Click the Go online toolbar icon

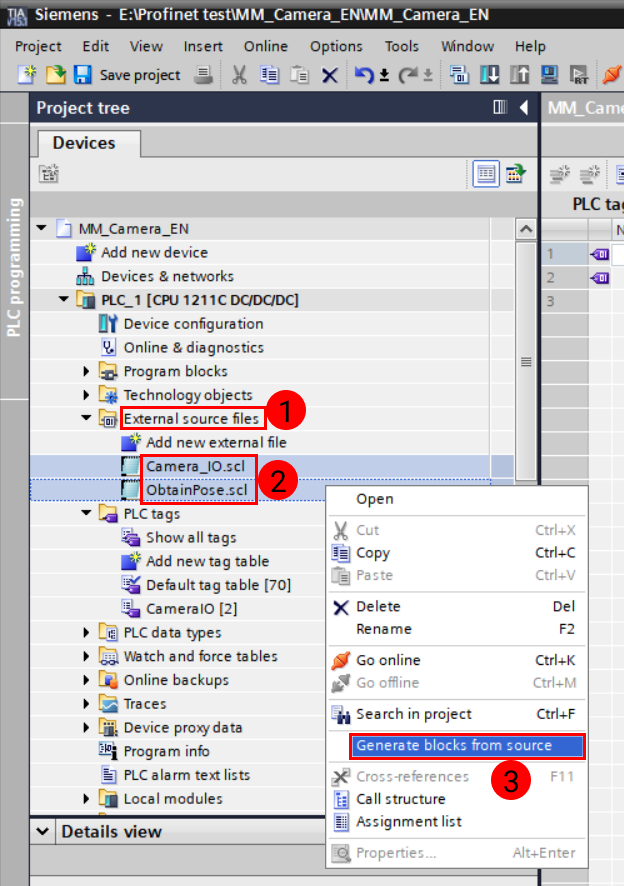(x=612, y=75)
